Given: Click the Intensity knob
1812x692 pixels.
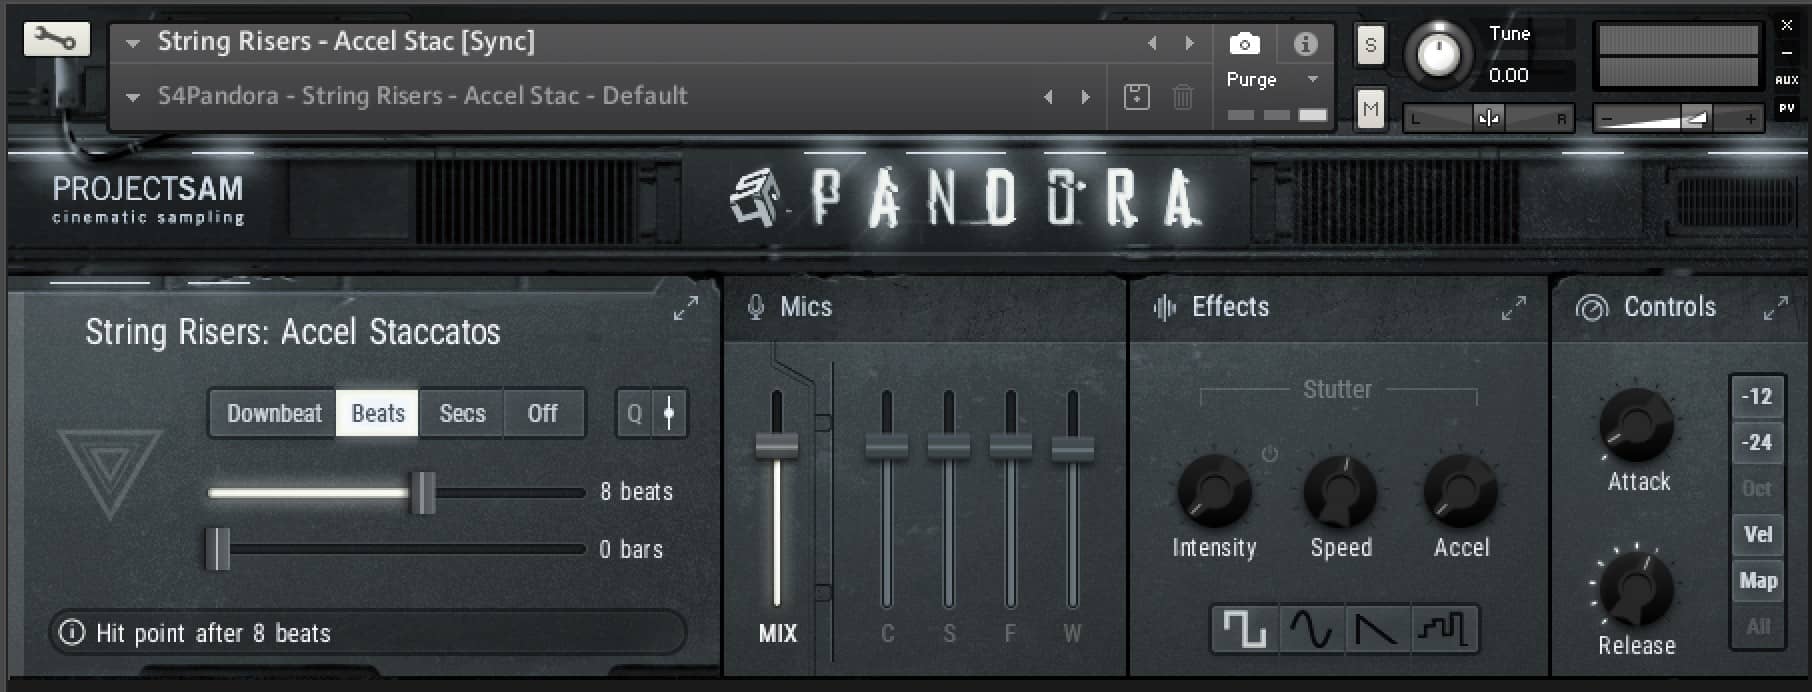Looking at the screenshot, I should point(1213,491).
